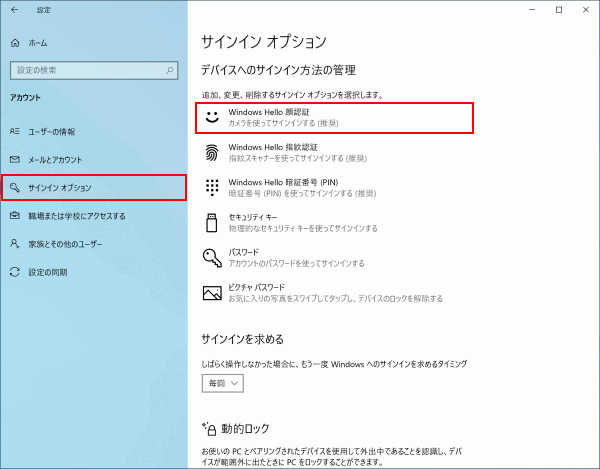Viewport: 600px width, 469px height.
Task: Expand the ピクチャ パスワード option
Action: (334, 293)
